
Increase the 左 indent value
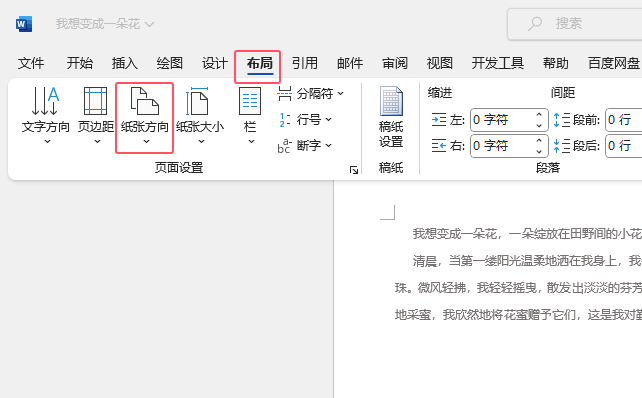(539, 115)
